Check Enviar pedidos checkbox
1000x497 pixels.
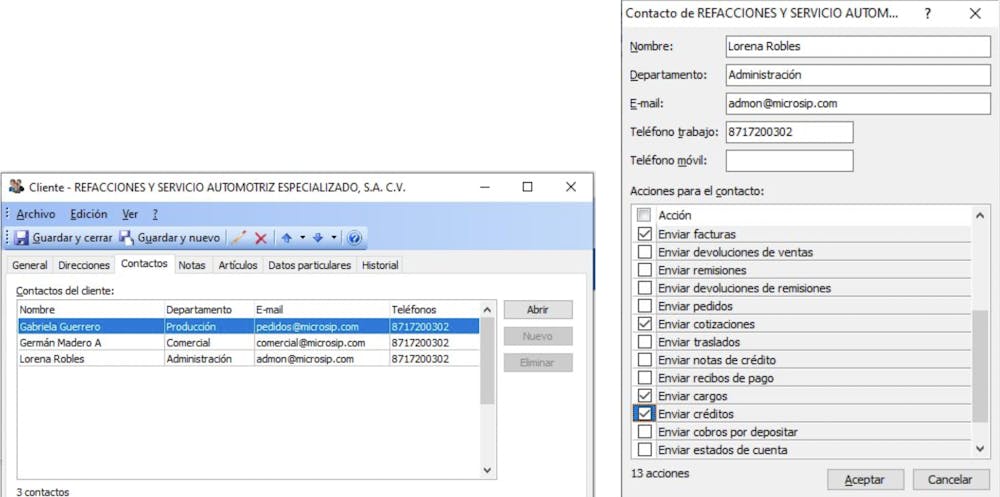(644, 306)
